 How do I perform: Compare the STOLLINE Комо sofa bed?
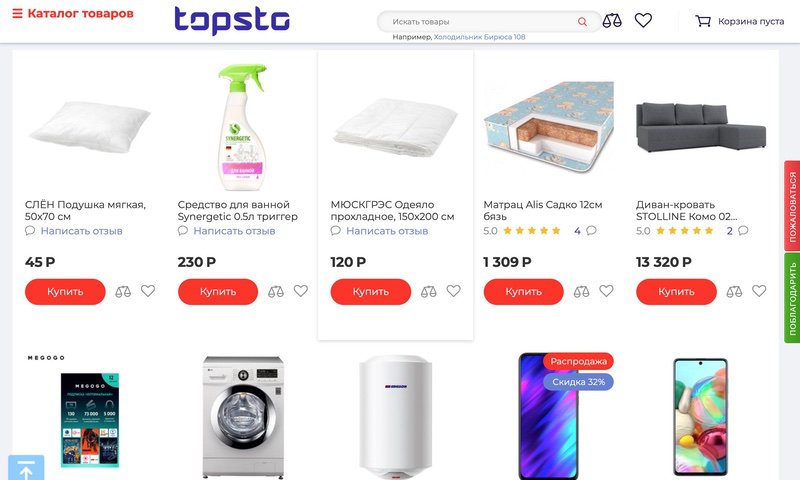point(734,291)
